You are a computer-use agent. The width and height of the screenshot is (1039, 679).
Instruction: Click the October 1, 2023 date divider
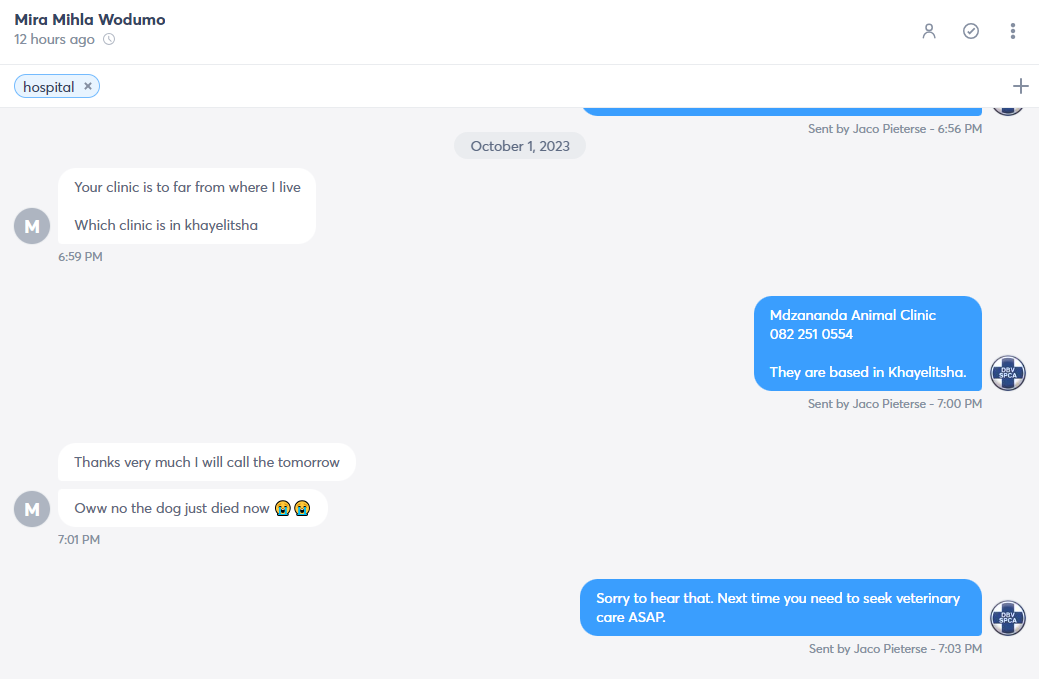pos(520,146)
